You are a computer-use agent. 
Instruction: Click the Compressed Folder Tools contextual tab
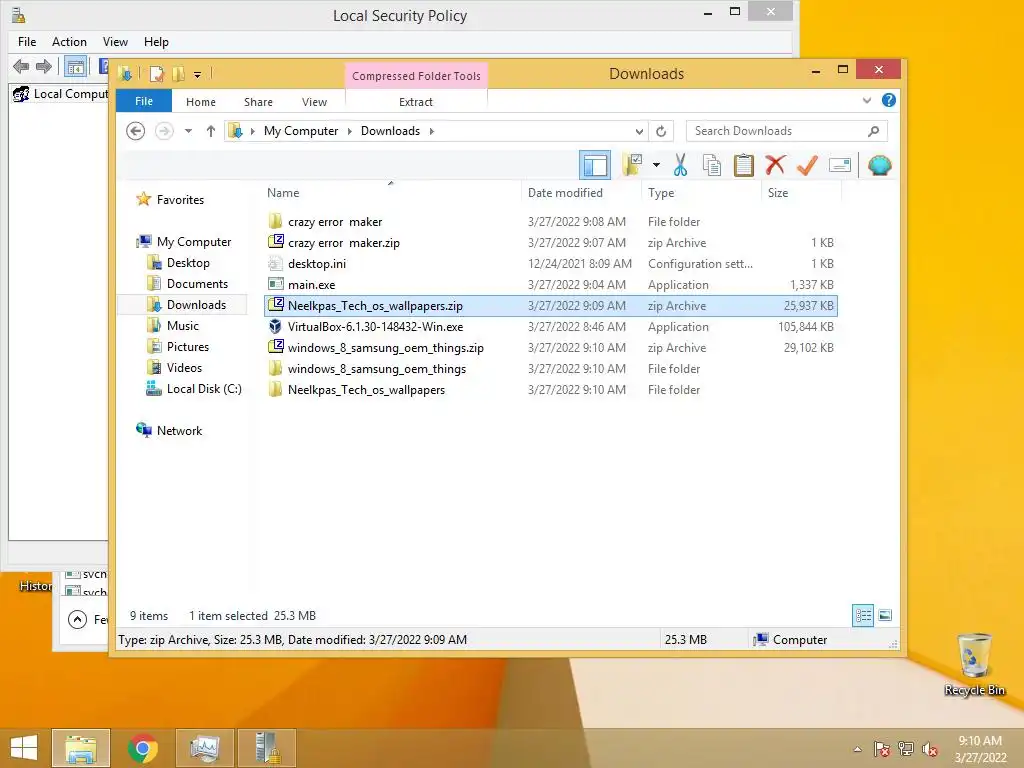pos(416,76)
